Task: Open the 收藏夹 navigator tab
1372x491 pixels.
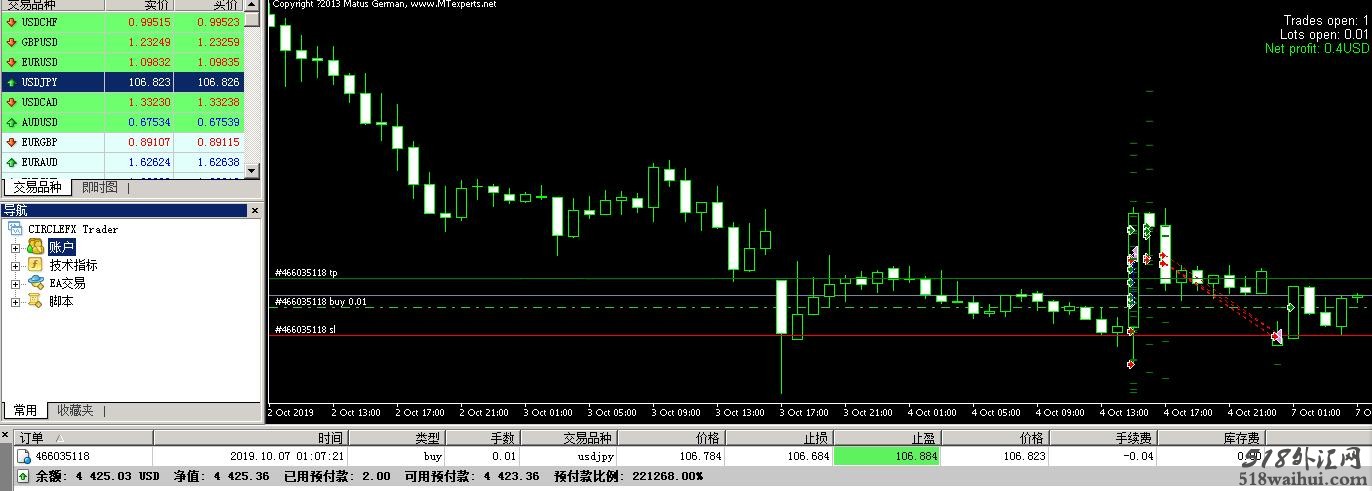Action: click(x=75, y=410)
